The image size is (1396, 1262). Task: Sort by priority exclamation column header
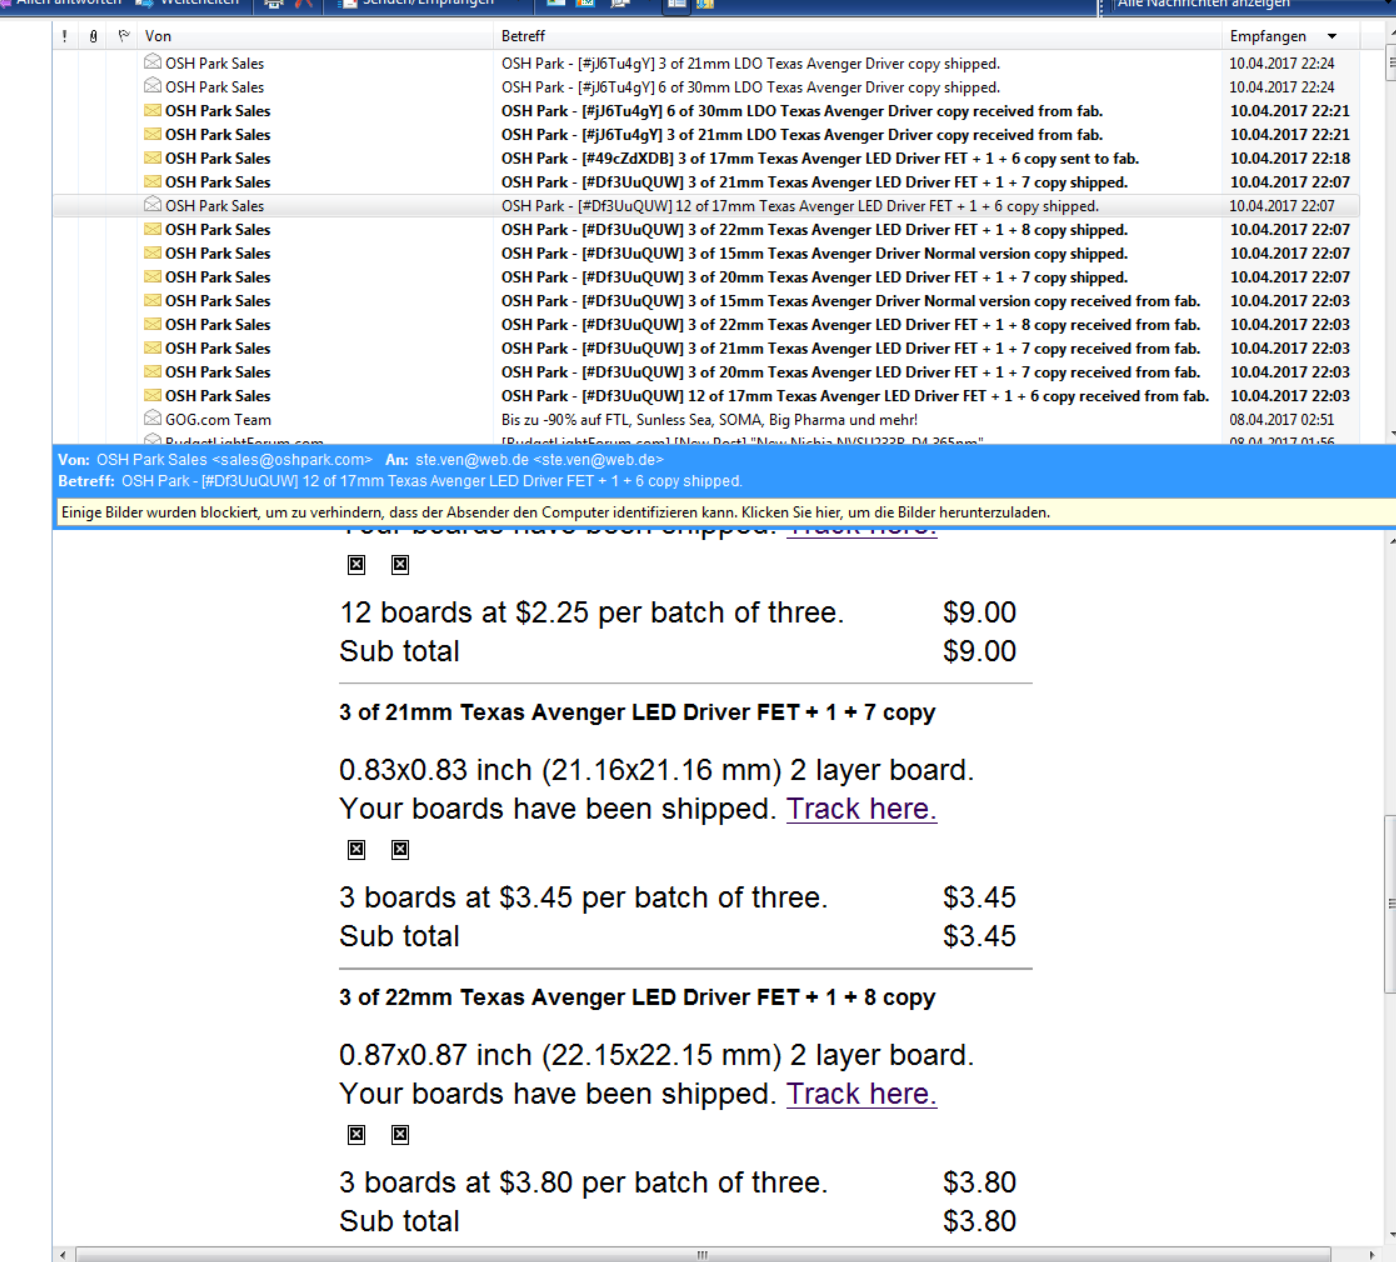coord(65,36)
